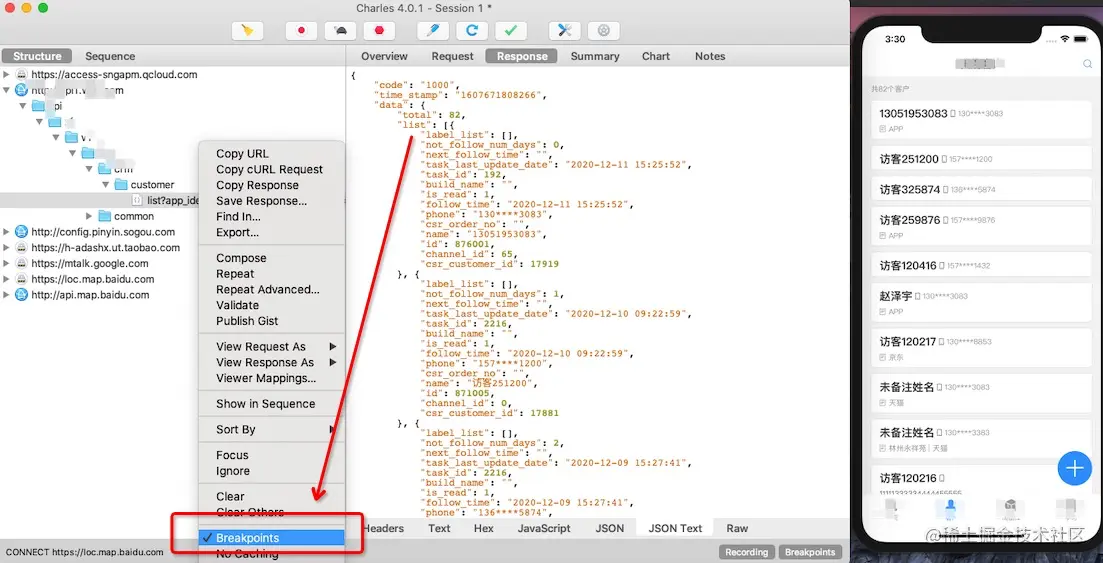Toggle the Recording status bar button
The height and width of the screenshot is (563, 1103).
tap(746, 552)
